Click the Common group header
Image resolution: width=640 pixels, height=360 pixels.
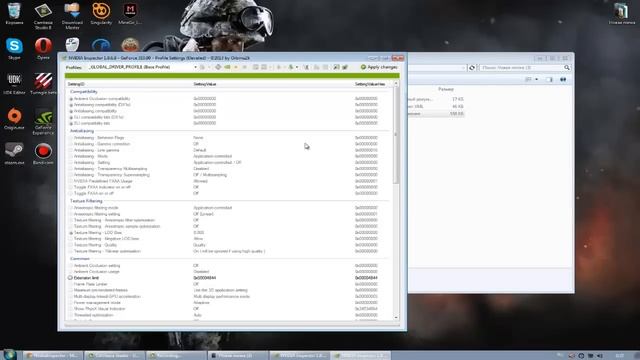coord(80,259)
